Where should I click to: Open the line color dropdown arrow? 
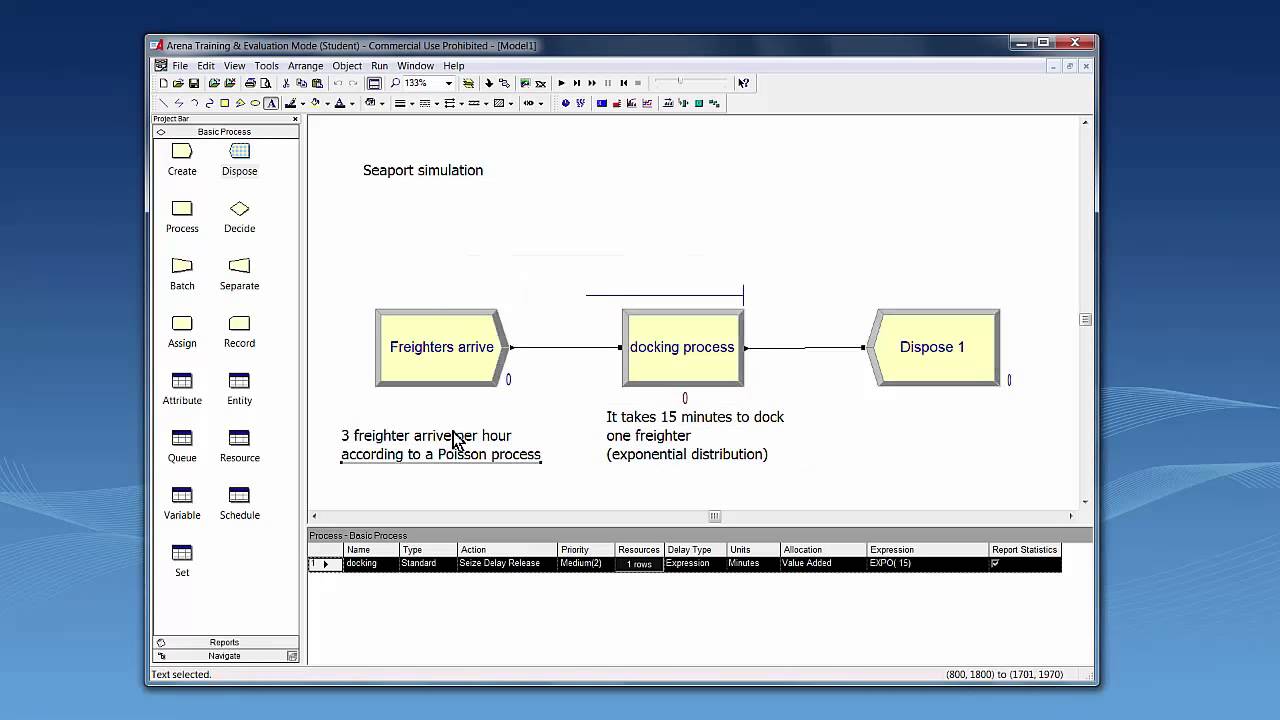coord(302,103)
